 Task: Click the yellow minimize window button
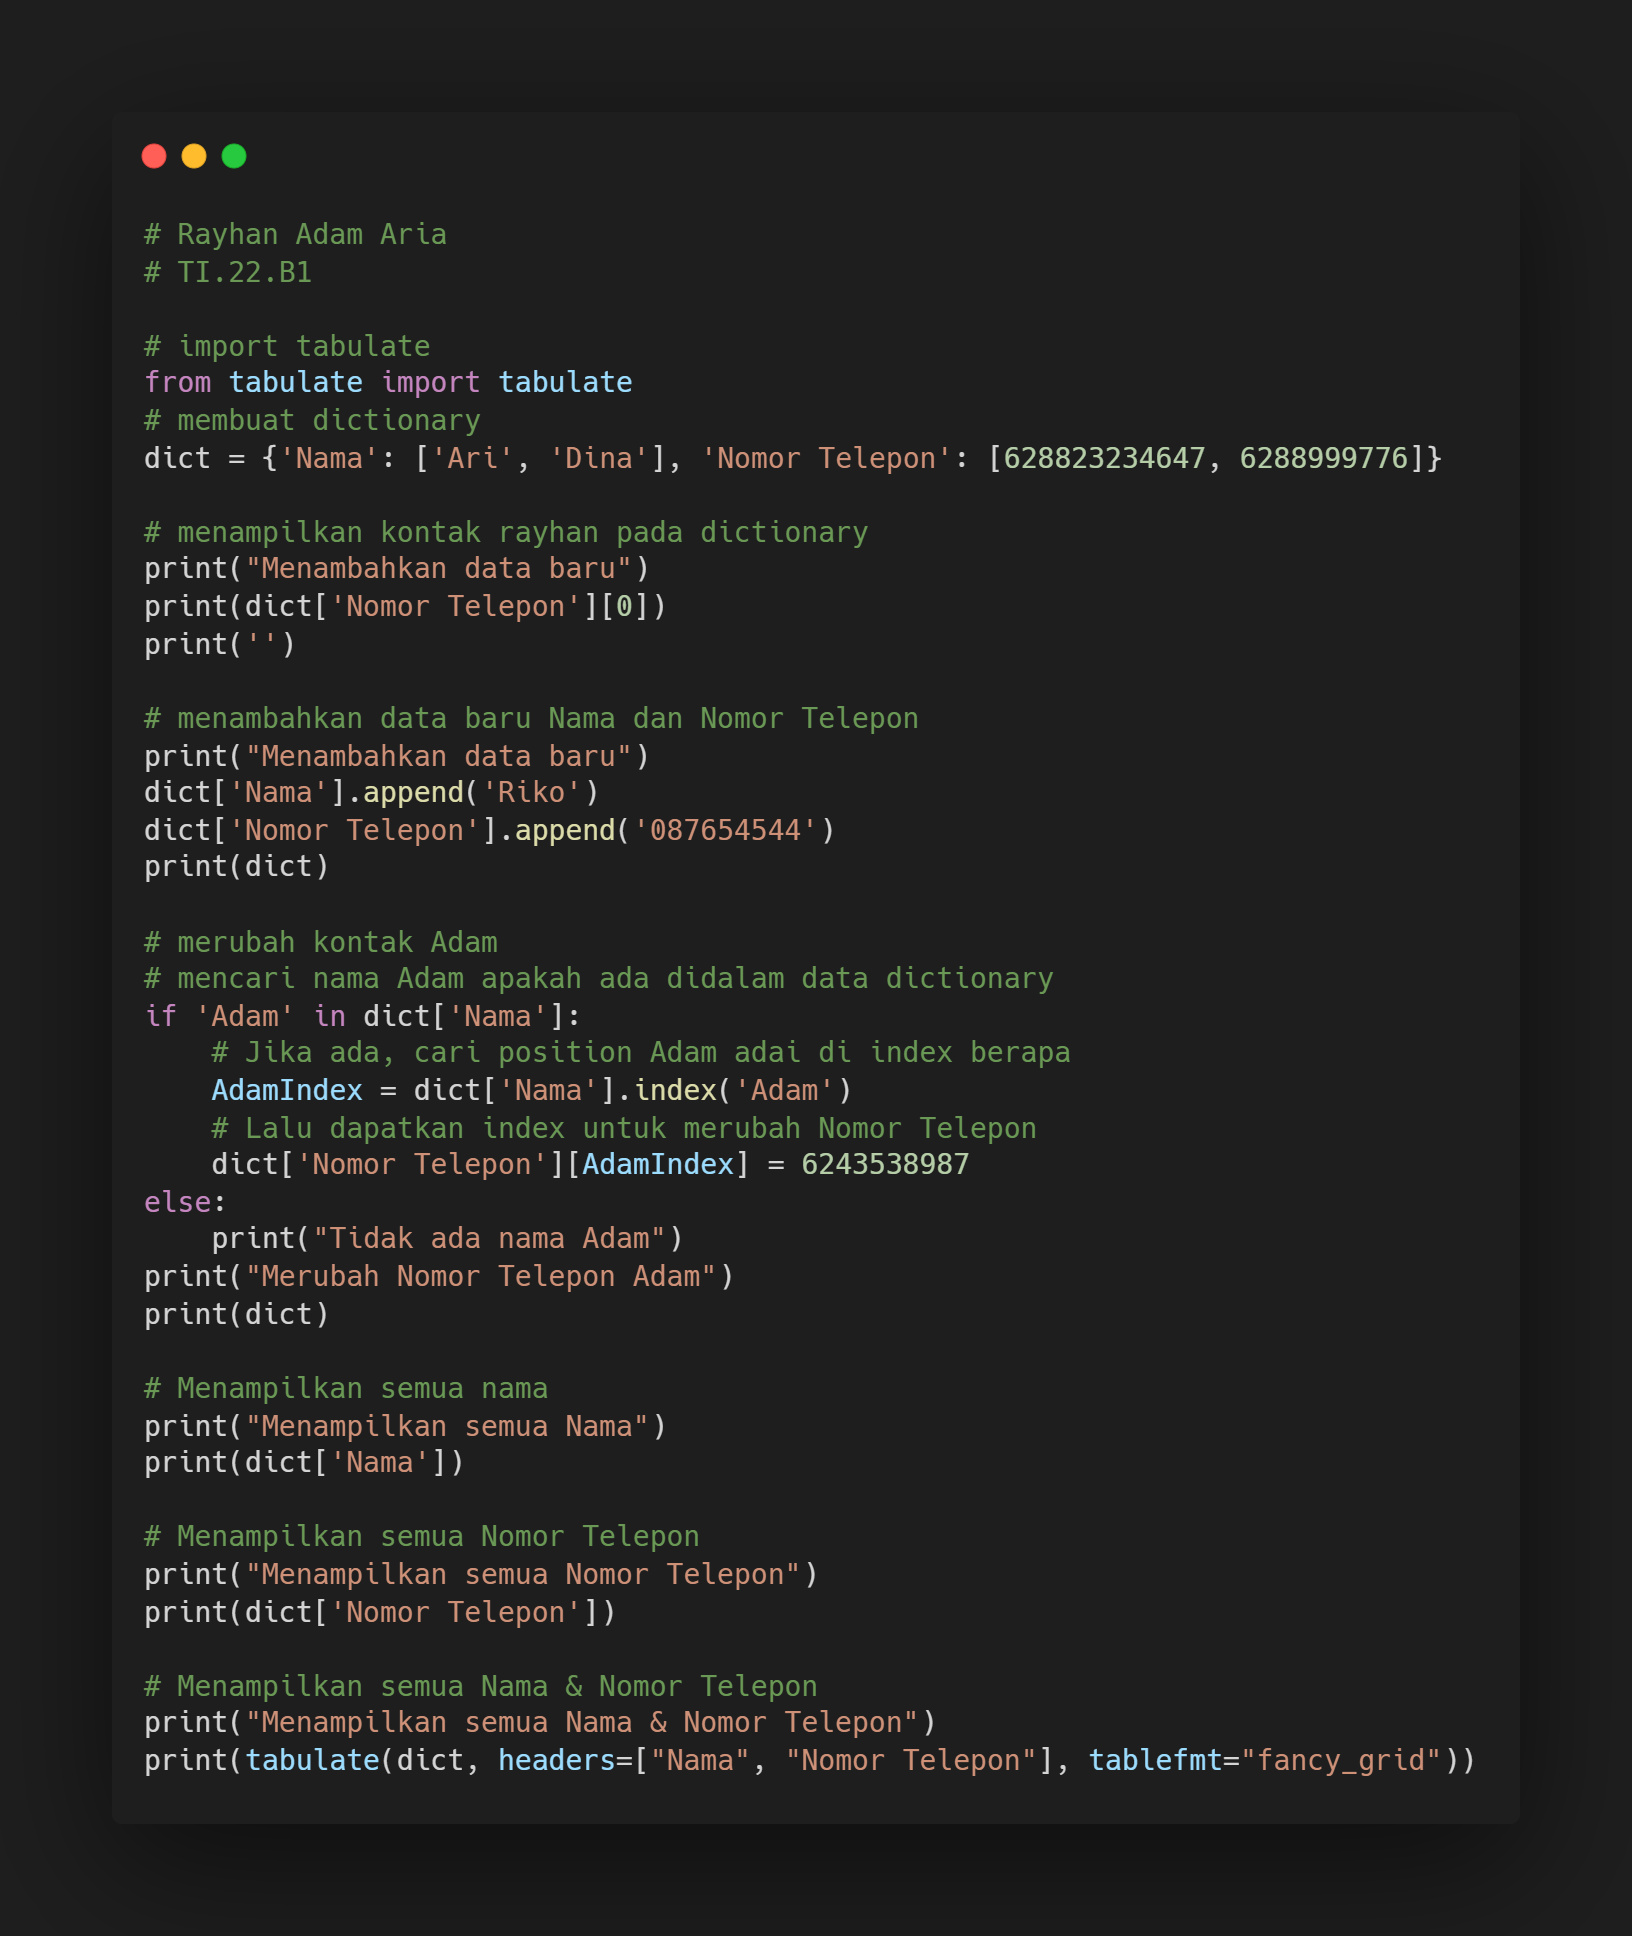(194, 156)
